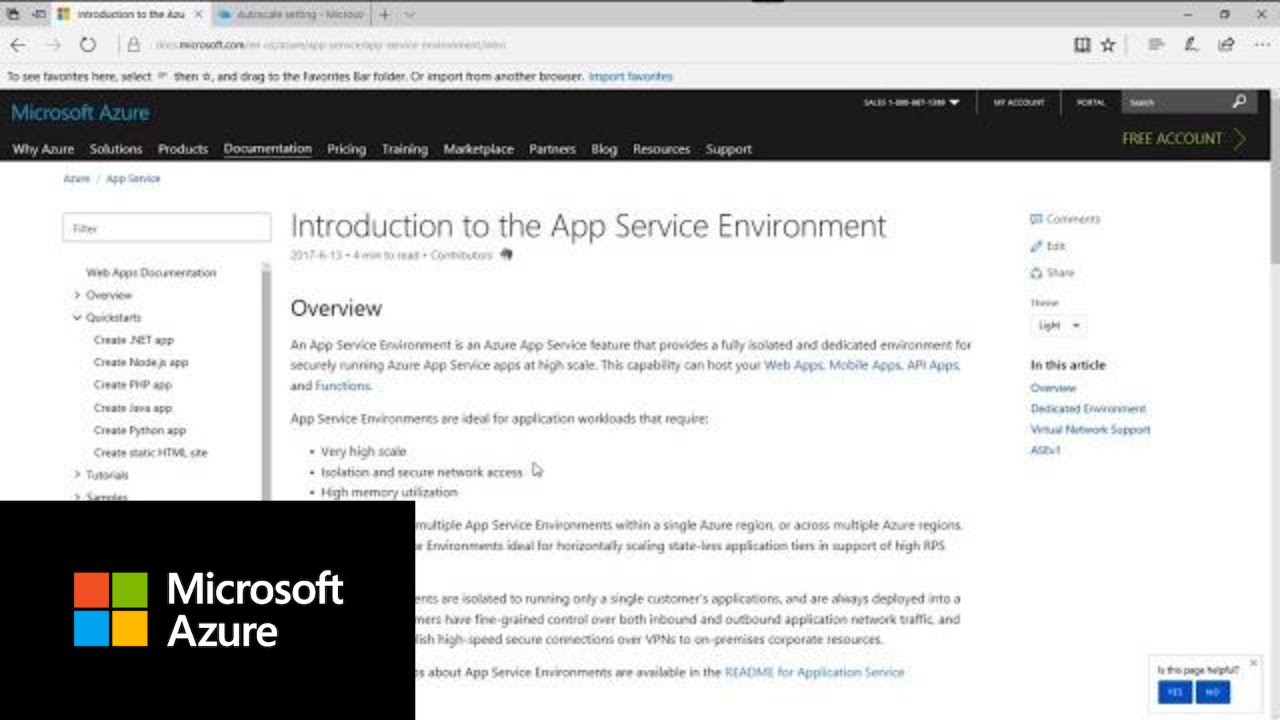Open the browser More menu (three dots)

1261,45
